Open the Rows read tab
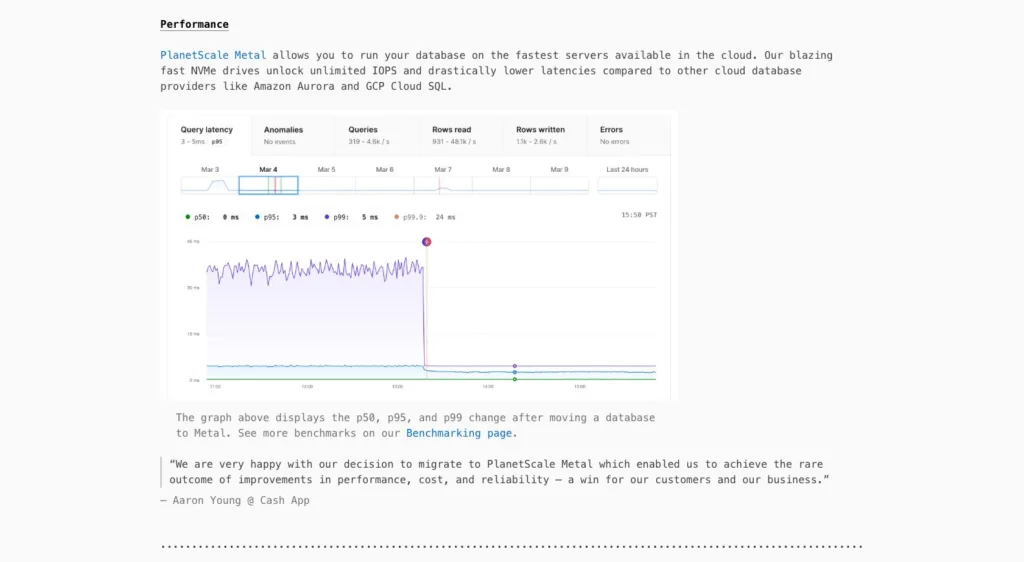1024x562 pixels. [x=460, y=135]
